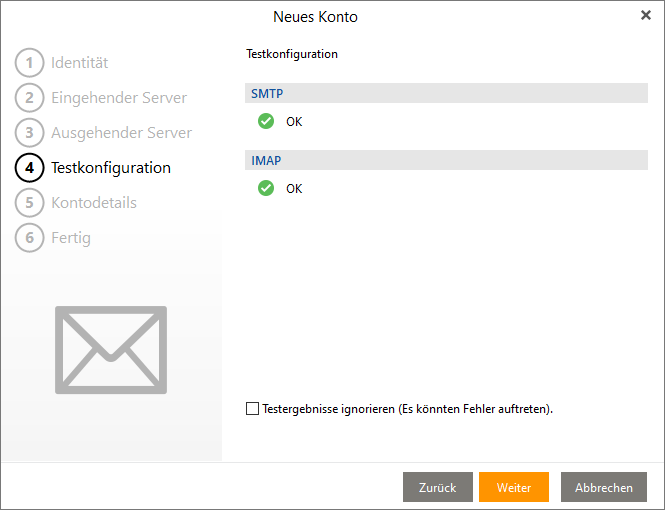Click the Testkonfiguration heading above SMTP
Viewport: 665px width, 510px height.
pyautogui.click(x=292, y=54)
